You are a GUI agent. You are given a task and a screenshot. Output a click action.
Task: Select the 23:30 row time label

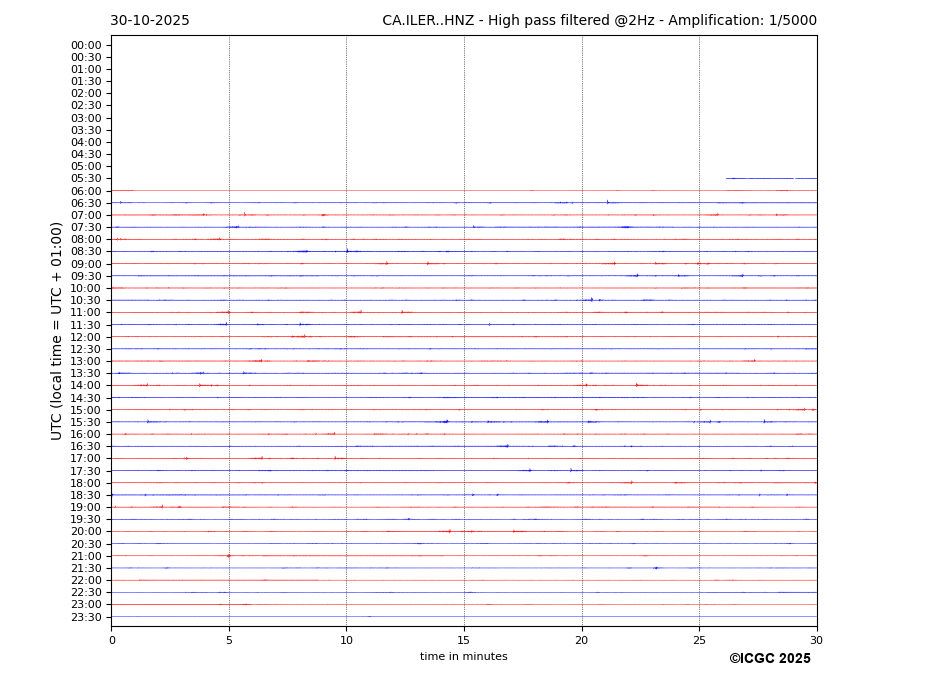coord(86,617)
